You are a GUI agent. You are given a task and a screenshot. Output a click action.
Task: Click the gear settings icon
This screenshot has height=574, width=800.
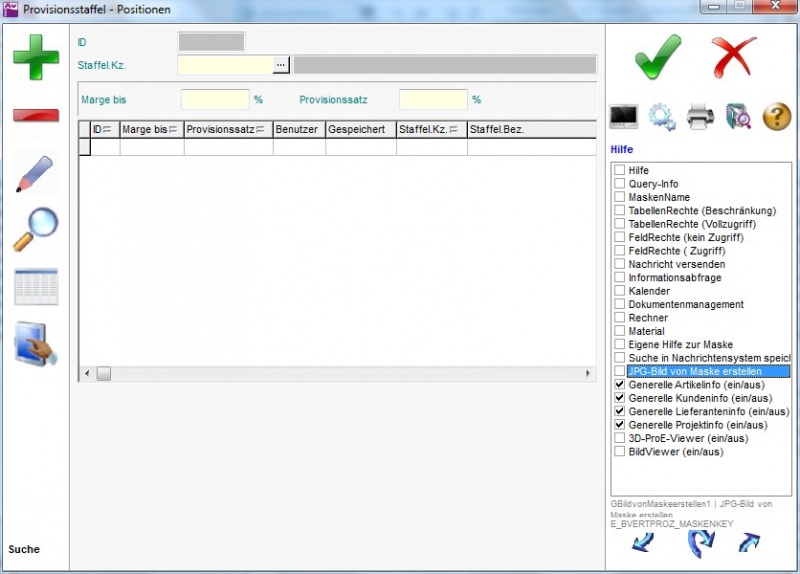tap(662, 117)
